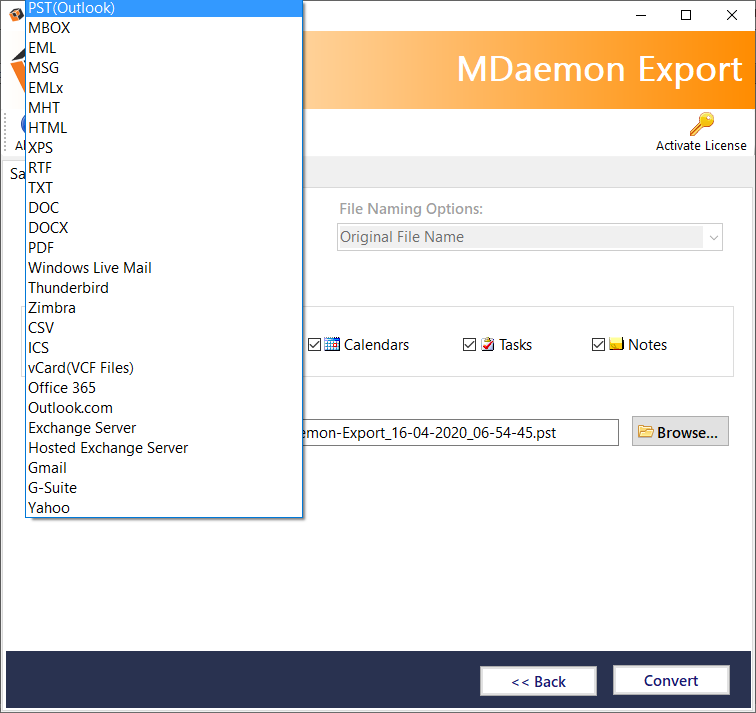Screen dimensions: 756x713
Task: Disable the Notes checkbox
Action: click(598, 345)
